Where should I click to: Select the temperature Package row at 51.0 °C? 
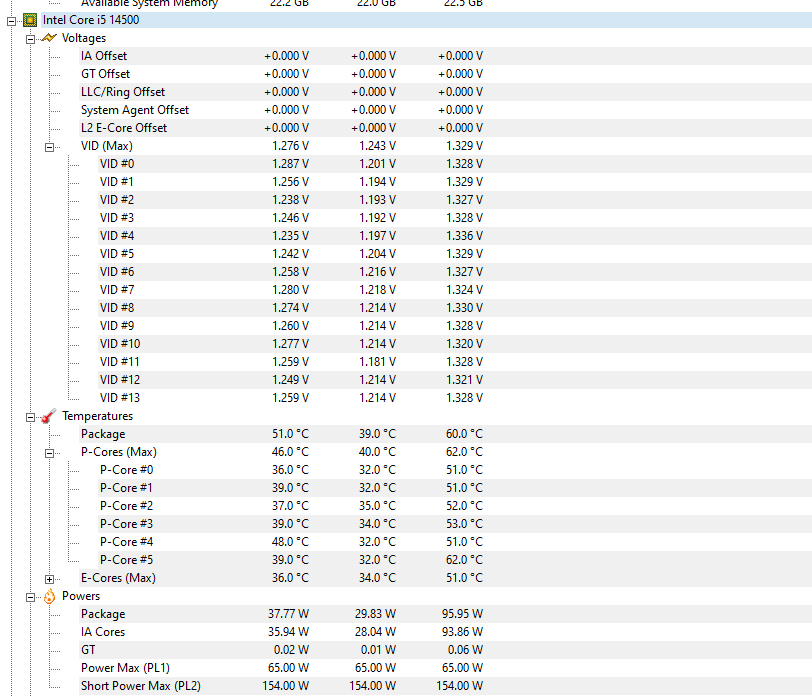[445, 433]
